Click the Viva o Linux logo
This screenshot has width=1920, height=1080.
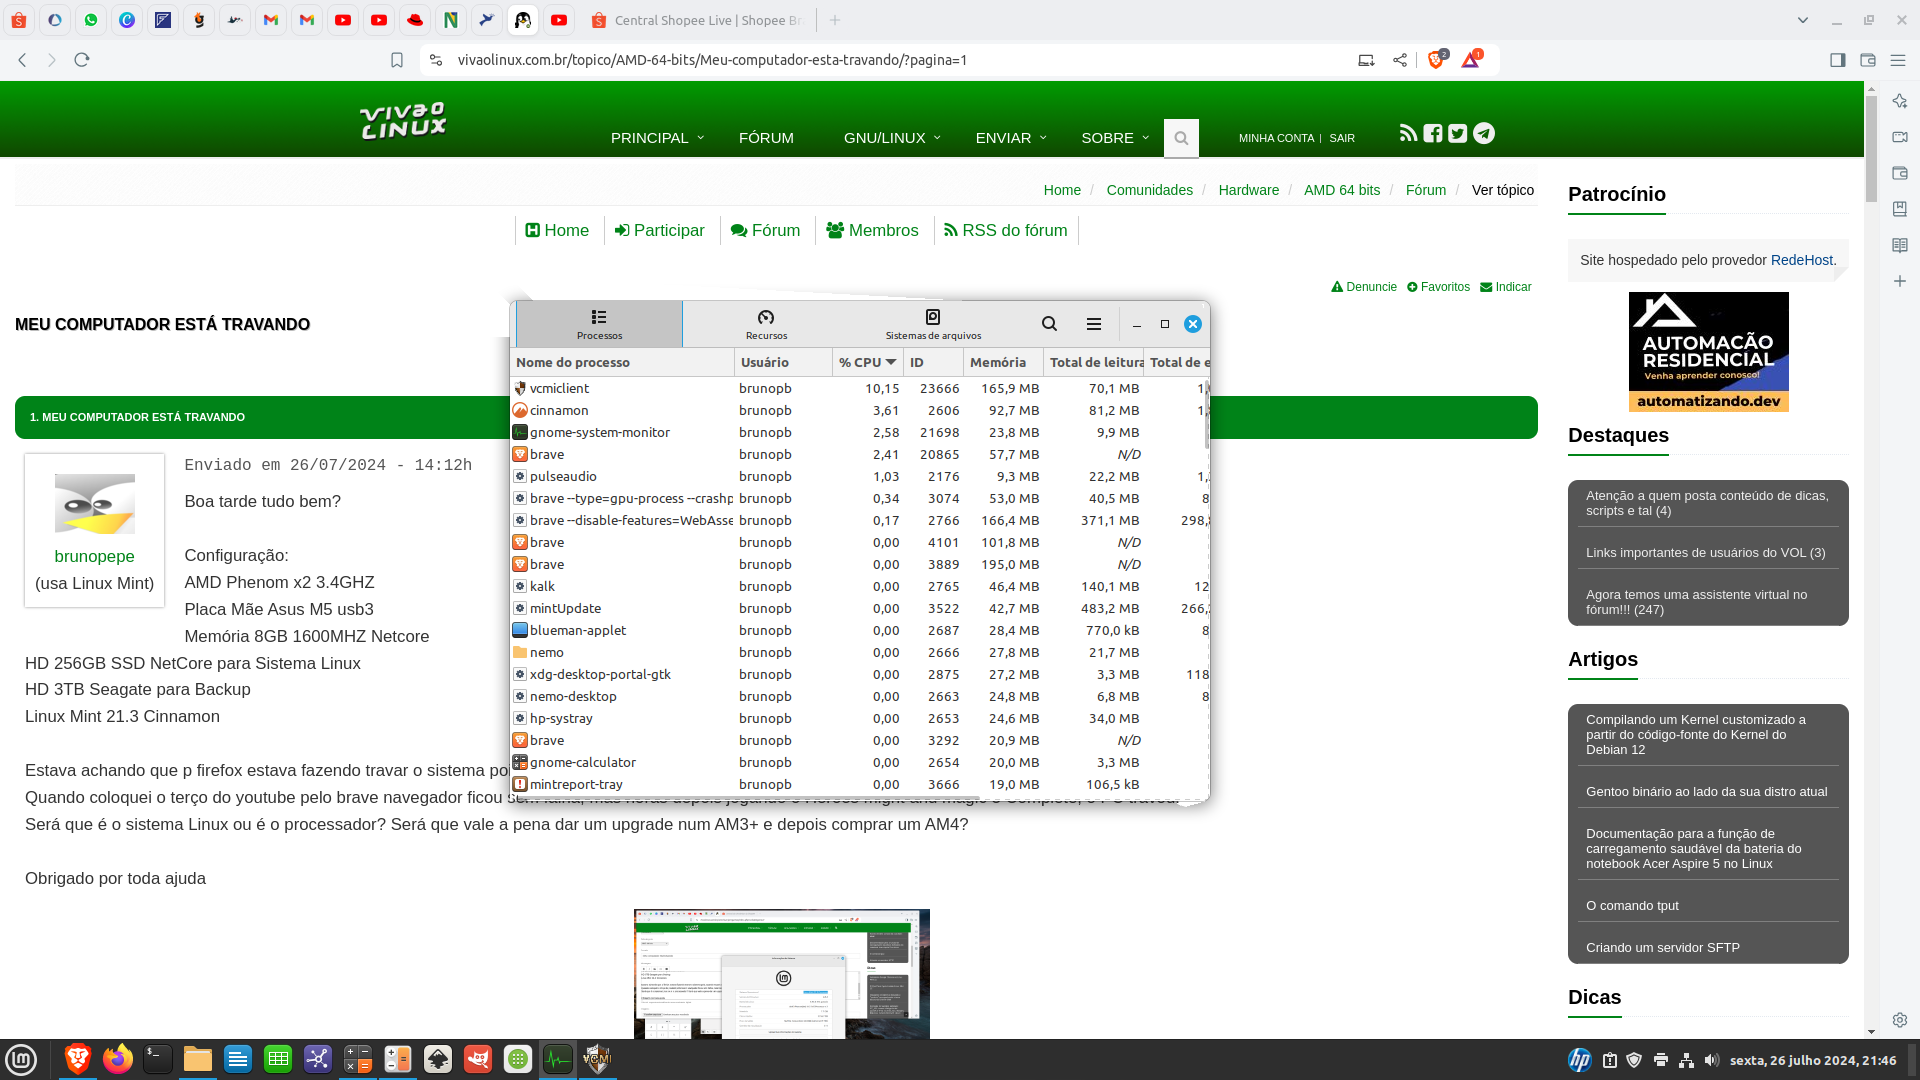point(403,120)
